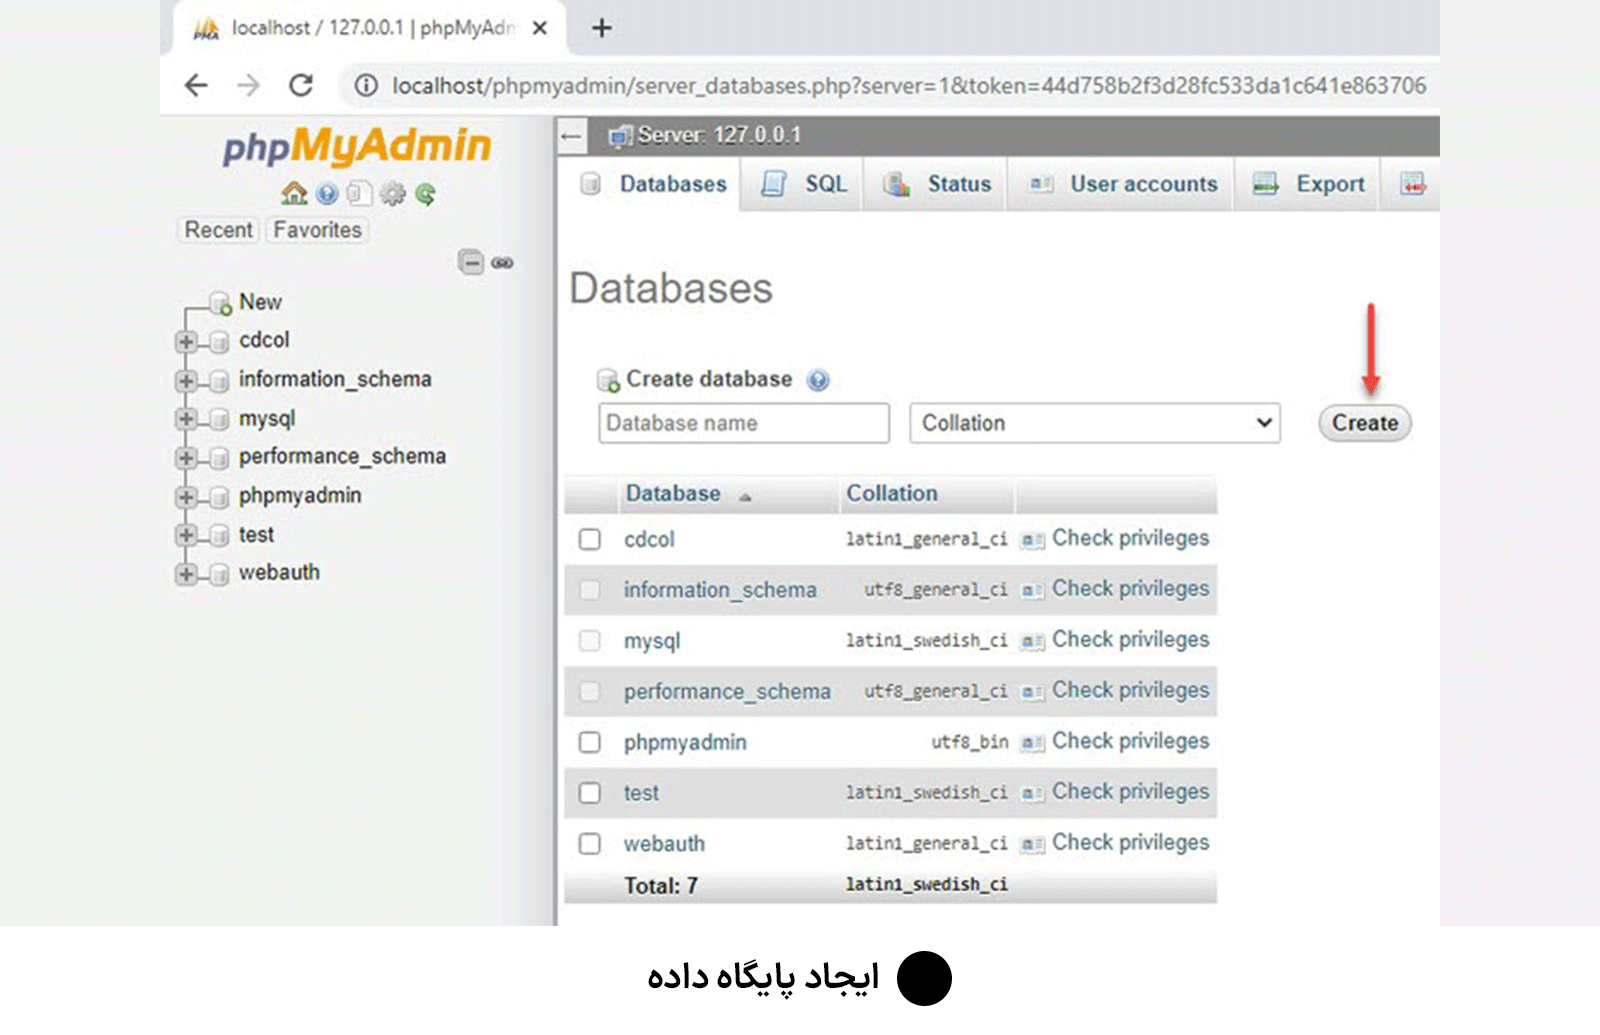
Task: Expand the phpmyadmin tree node
Action: 186,497
